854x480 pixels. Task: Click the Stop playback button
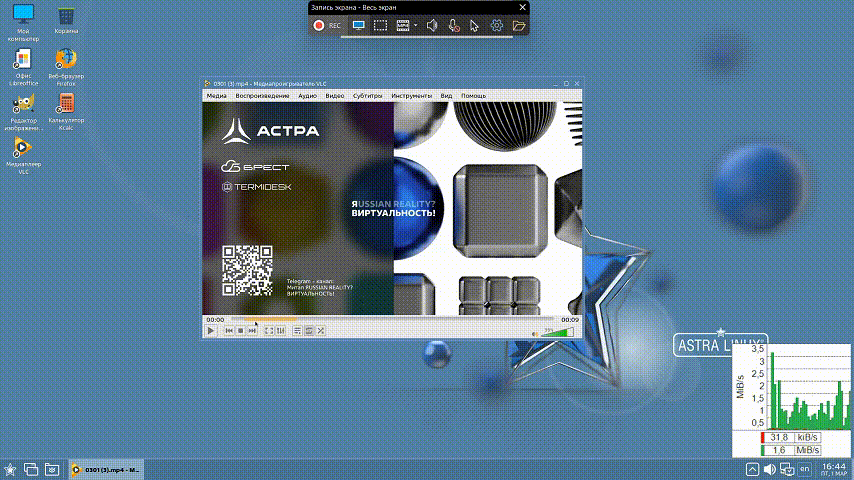pyautogui.click(x=240, y=330)
